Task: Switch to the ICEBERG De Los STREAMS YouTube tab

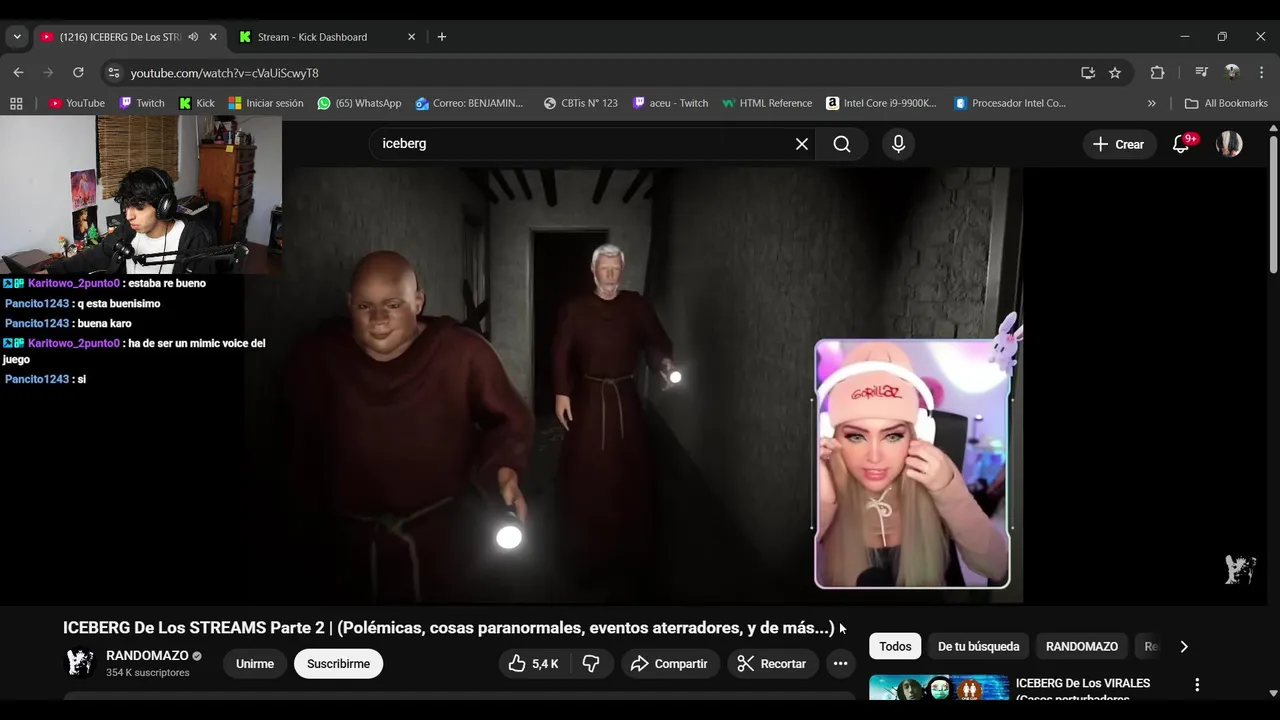Action: 120,37
